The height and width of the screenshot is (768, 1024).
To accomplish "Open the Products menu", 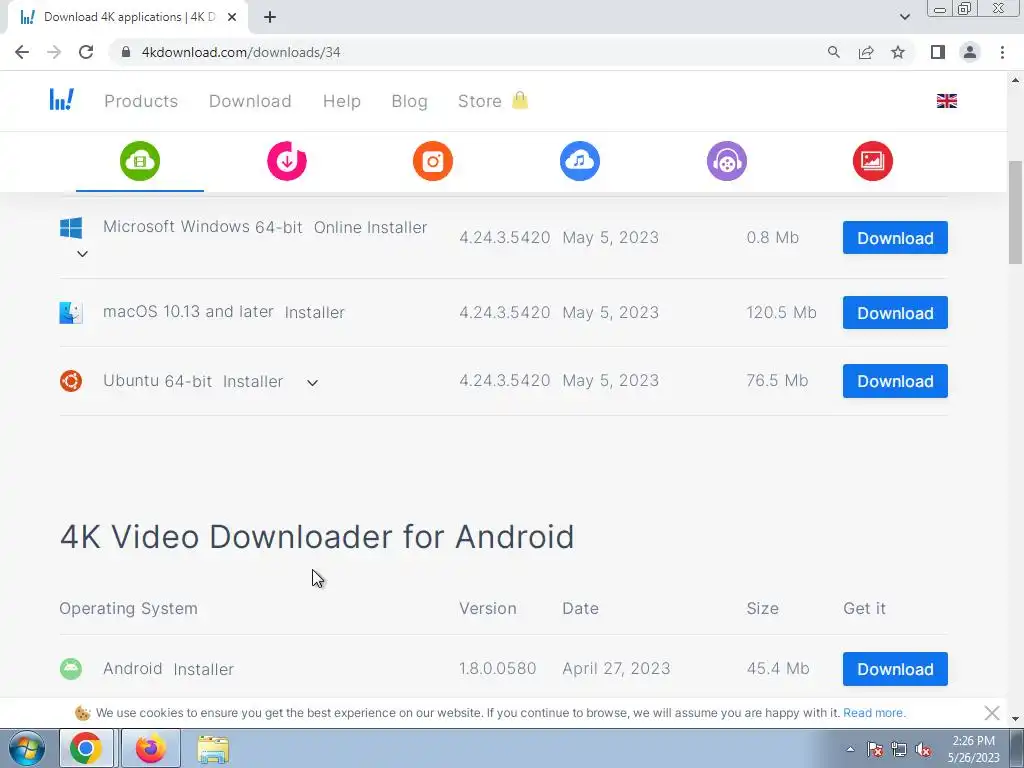I will coord(141,101).
